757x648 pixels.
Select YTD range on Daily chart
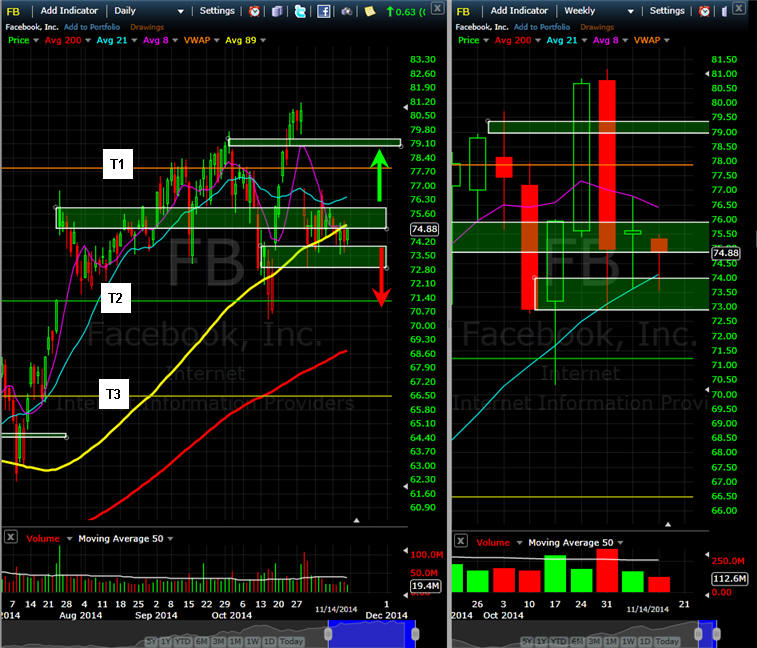tap(182, 641)
